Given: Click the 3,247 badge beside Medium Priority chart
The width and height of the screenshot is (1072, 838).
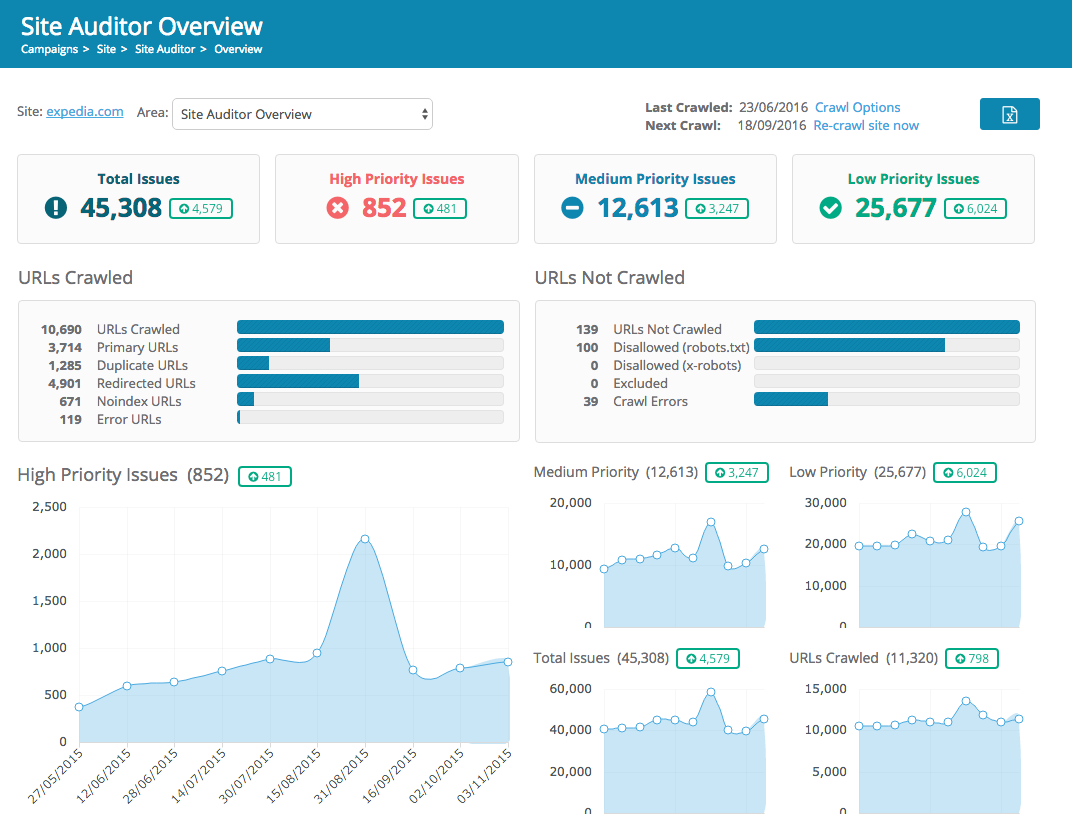Looking at the screenshot, I should [737, 472].
